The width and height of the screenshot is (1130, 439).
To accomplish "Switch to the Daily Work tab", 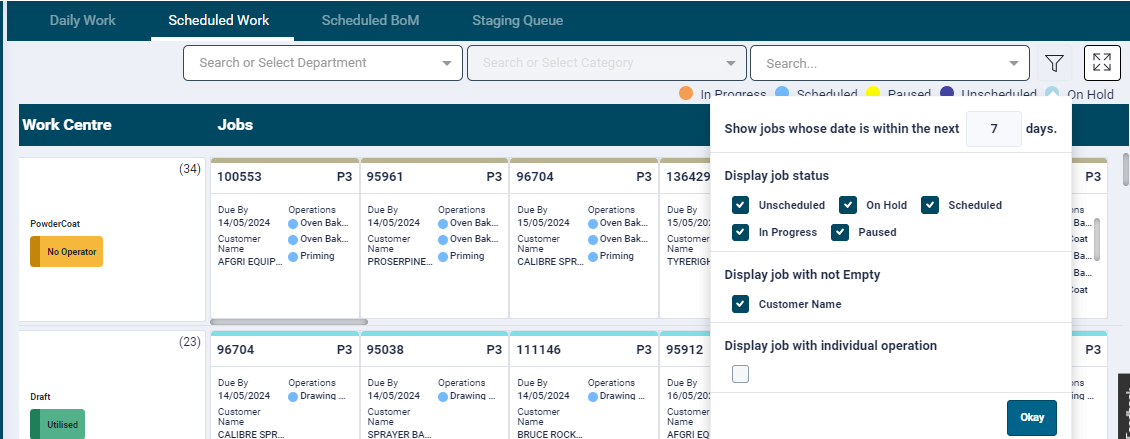I will click(x=83, y=20).
